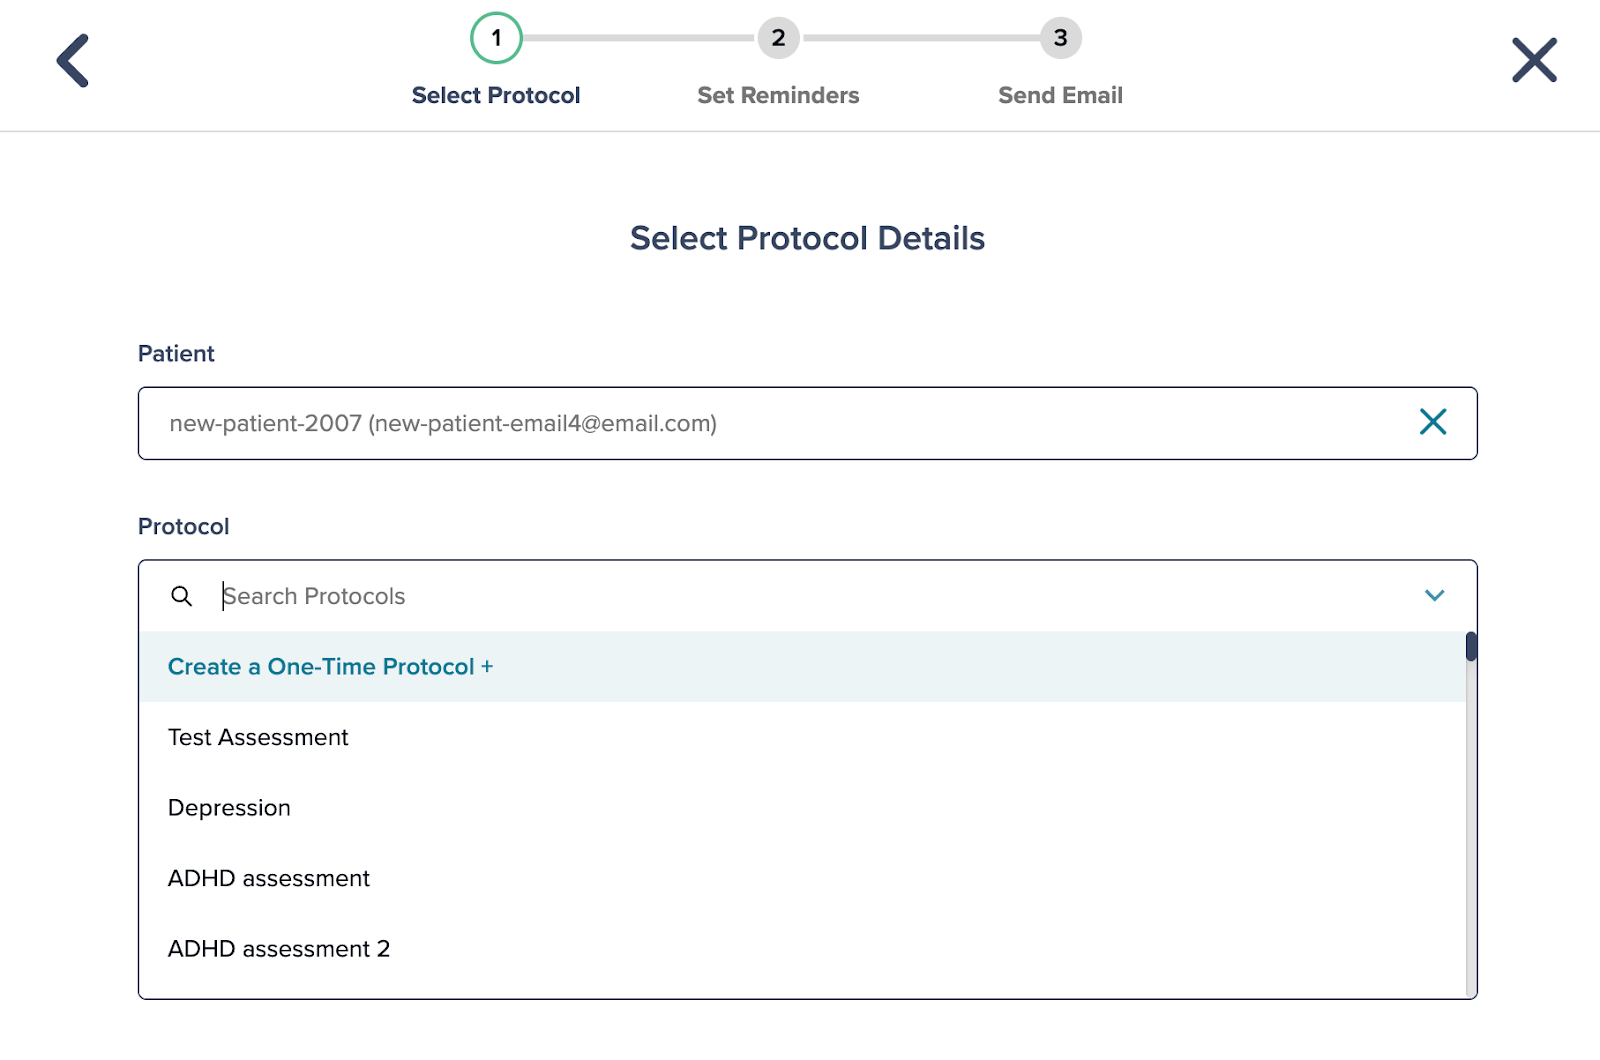Pick ADHD assessment 2 from the list
Image resolution: width=1600 pixels, height=1060 pixels.
[x=802, y=949]
